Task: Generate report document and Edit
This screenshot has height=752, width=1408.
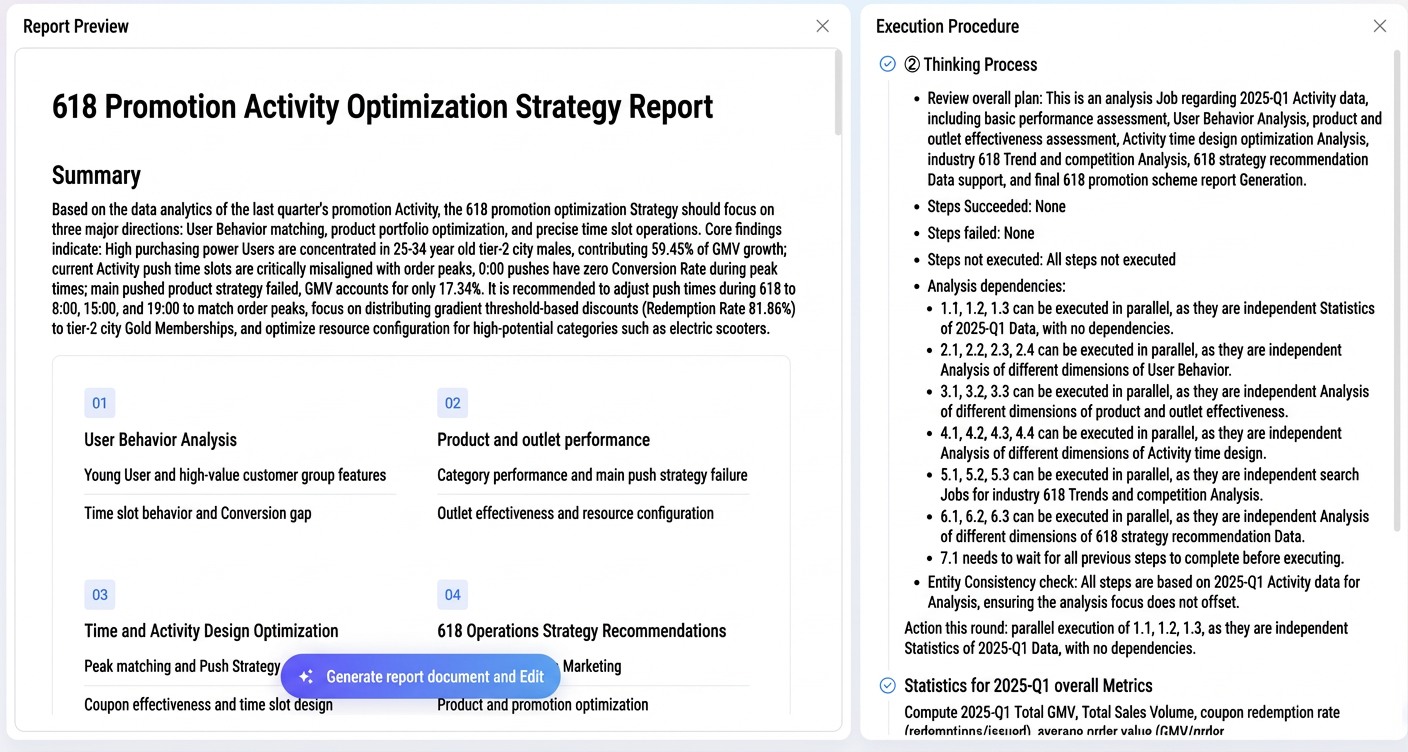Action: tap(421, 677)
